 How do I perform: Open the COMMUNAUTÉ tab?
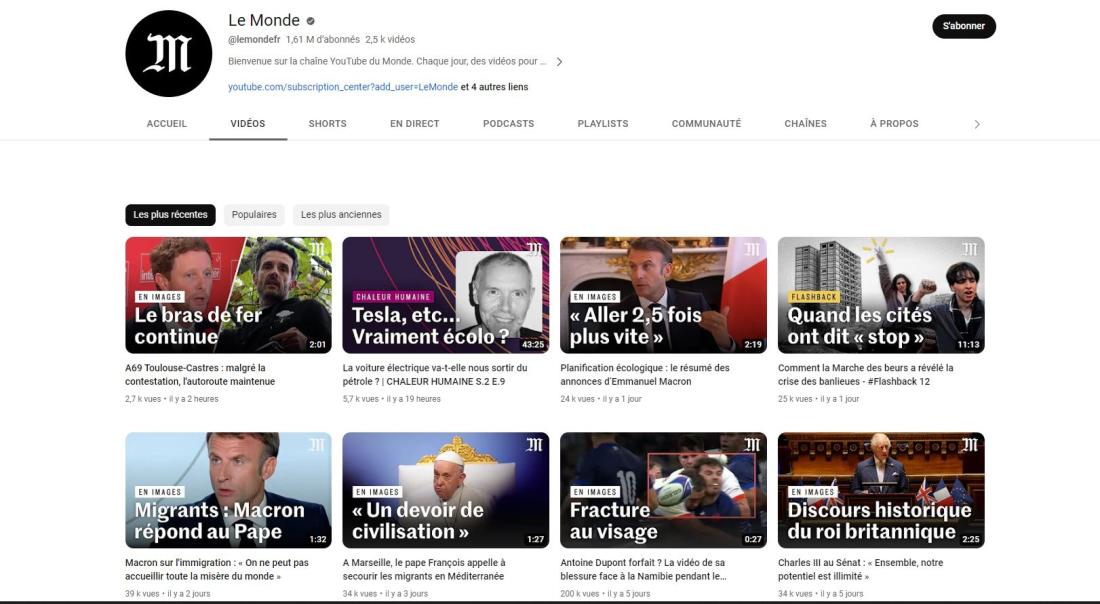(706, 123)
